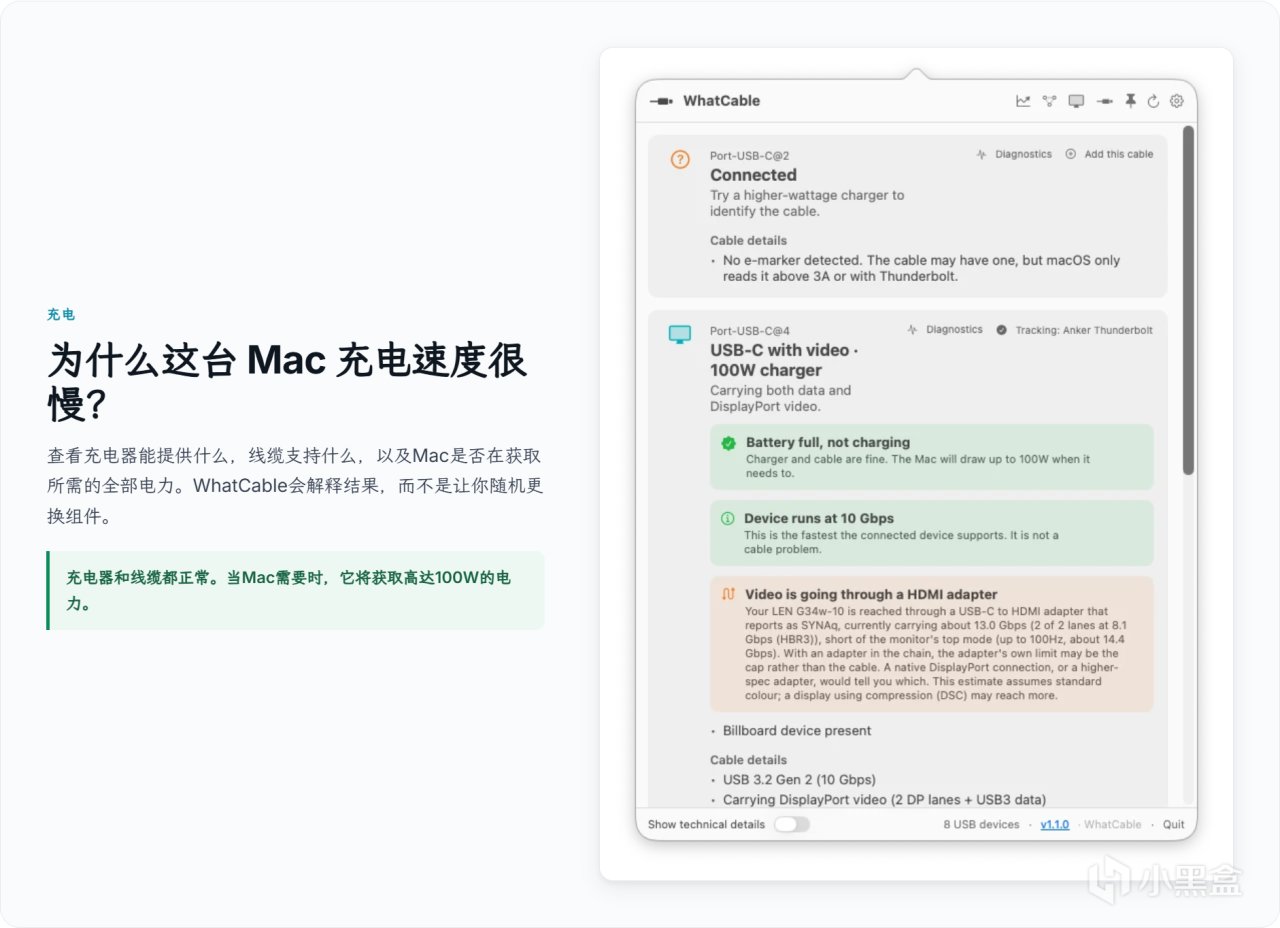Open WhatCable settings gear
The height and width of the screenshot is (928, 1280).
[1177, 101]
